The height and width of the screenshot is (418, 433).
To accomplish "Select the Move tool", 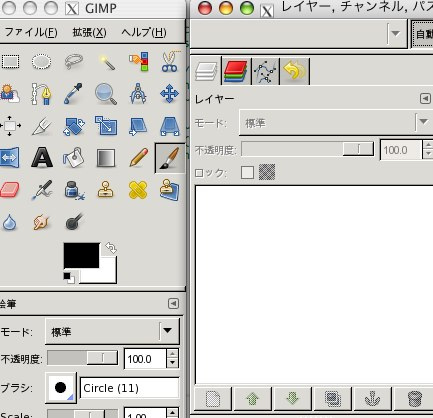I will click(x=170, y=94).
